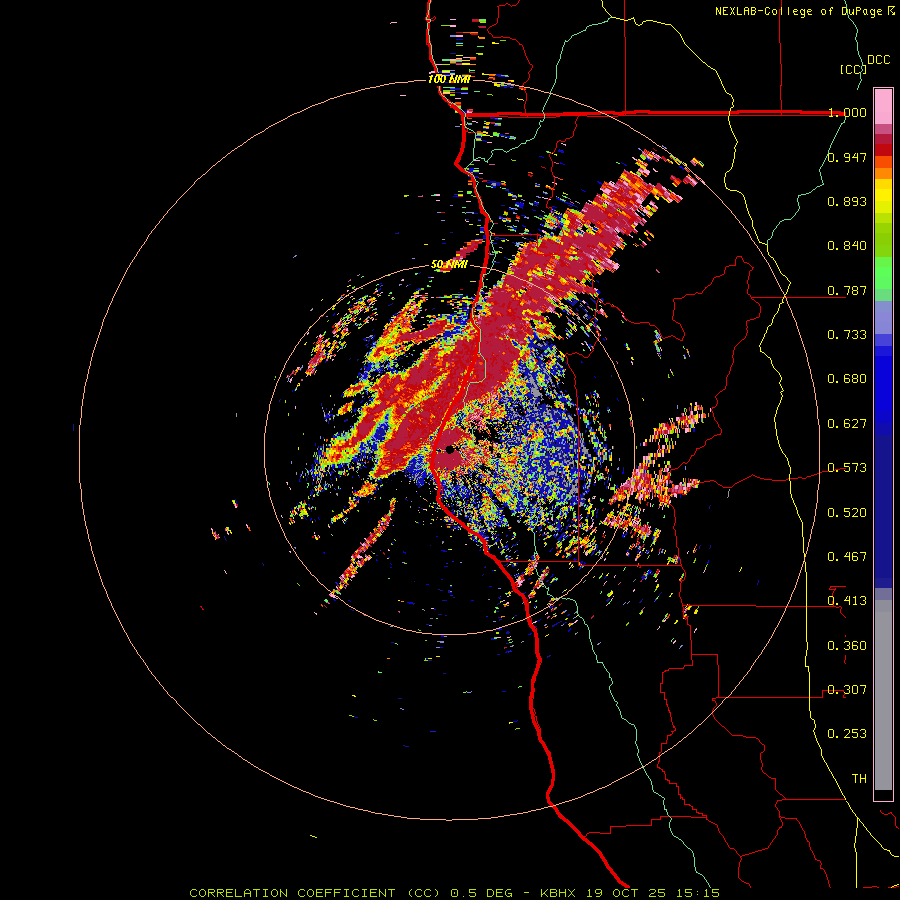Click the 0.5 DEG elevation text in the footer
The height and width of the screenshot is (900, 900).
(x=481, y=893)
